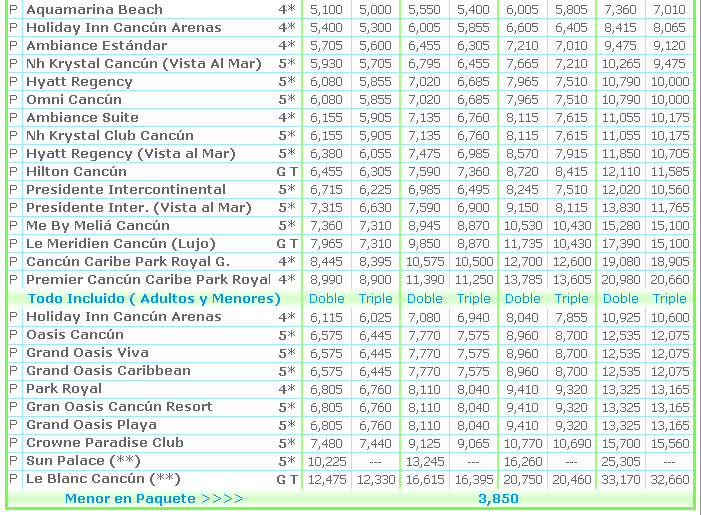The image size is (701, 515).
Task: Click the 13,245 price for Sun Palace
Action: click(x=424, y=461)
